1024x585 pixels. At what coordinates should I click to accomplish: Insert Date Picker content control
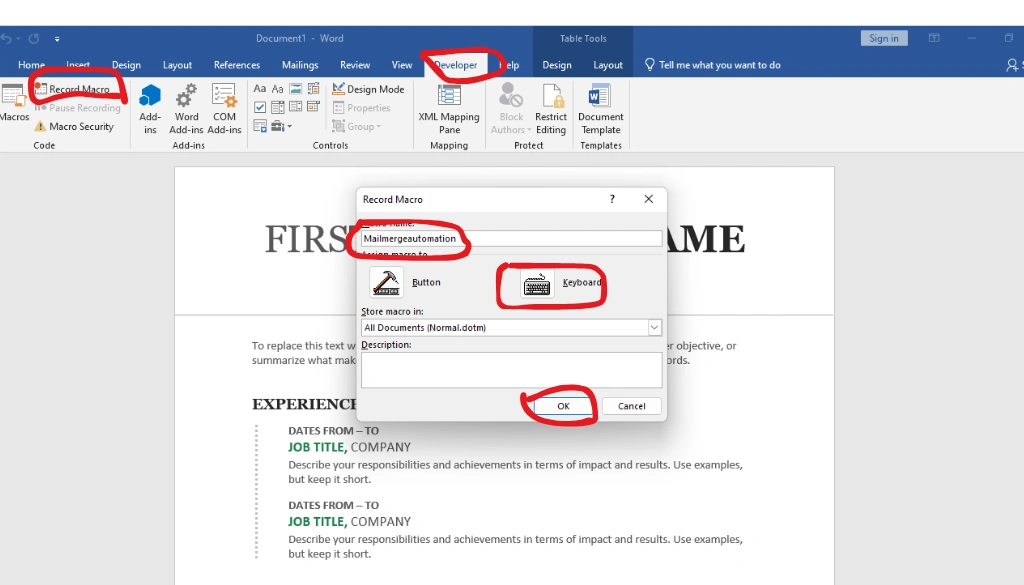coord(313,107)
